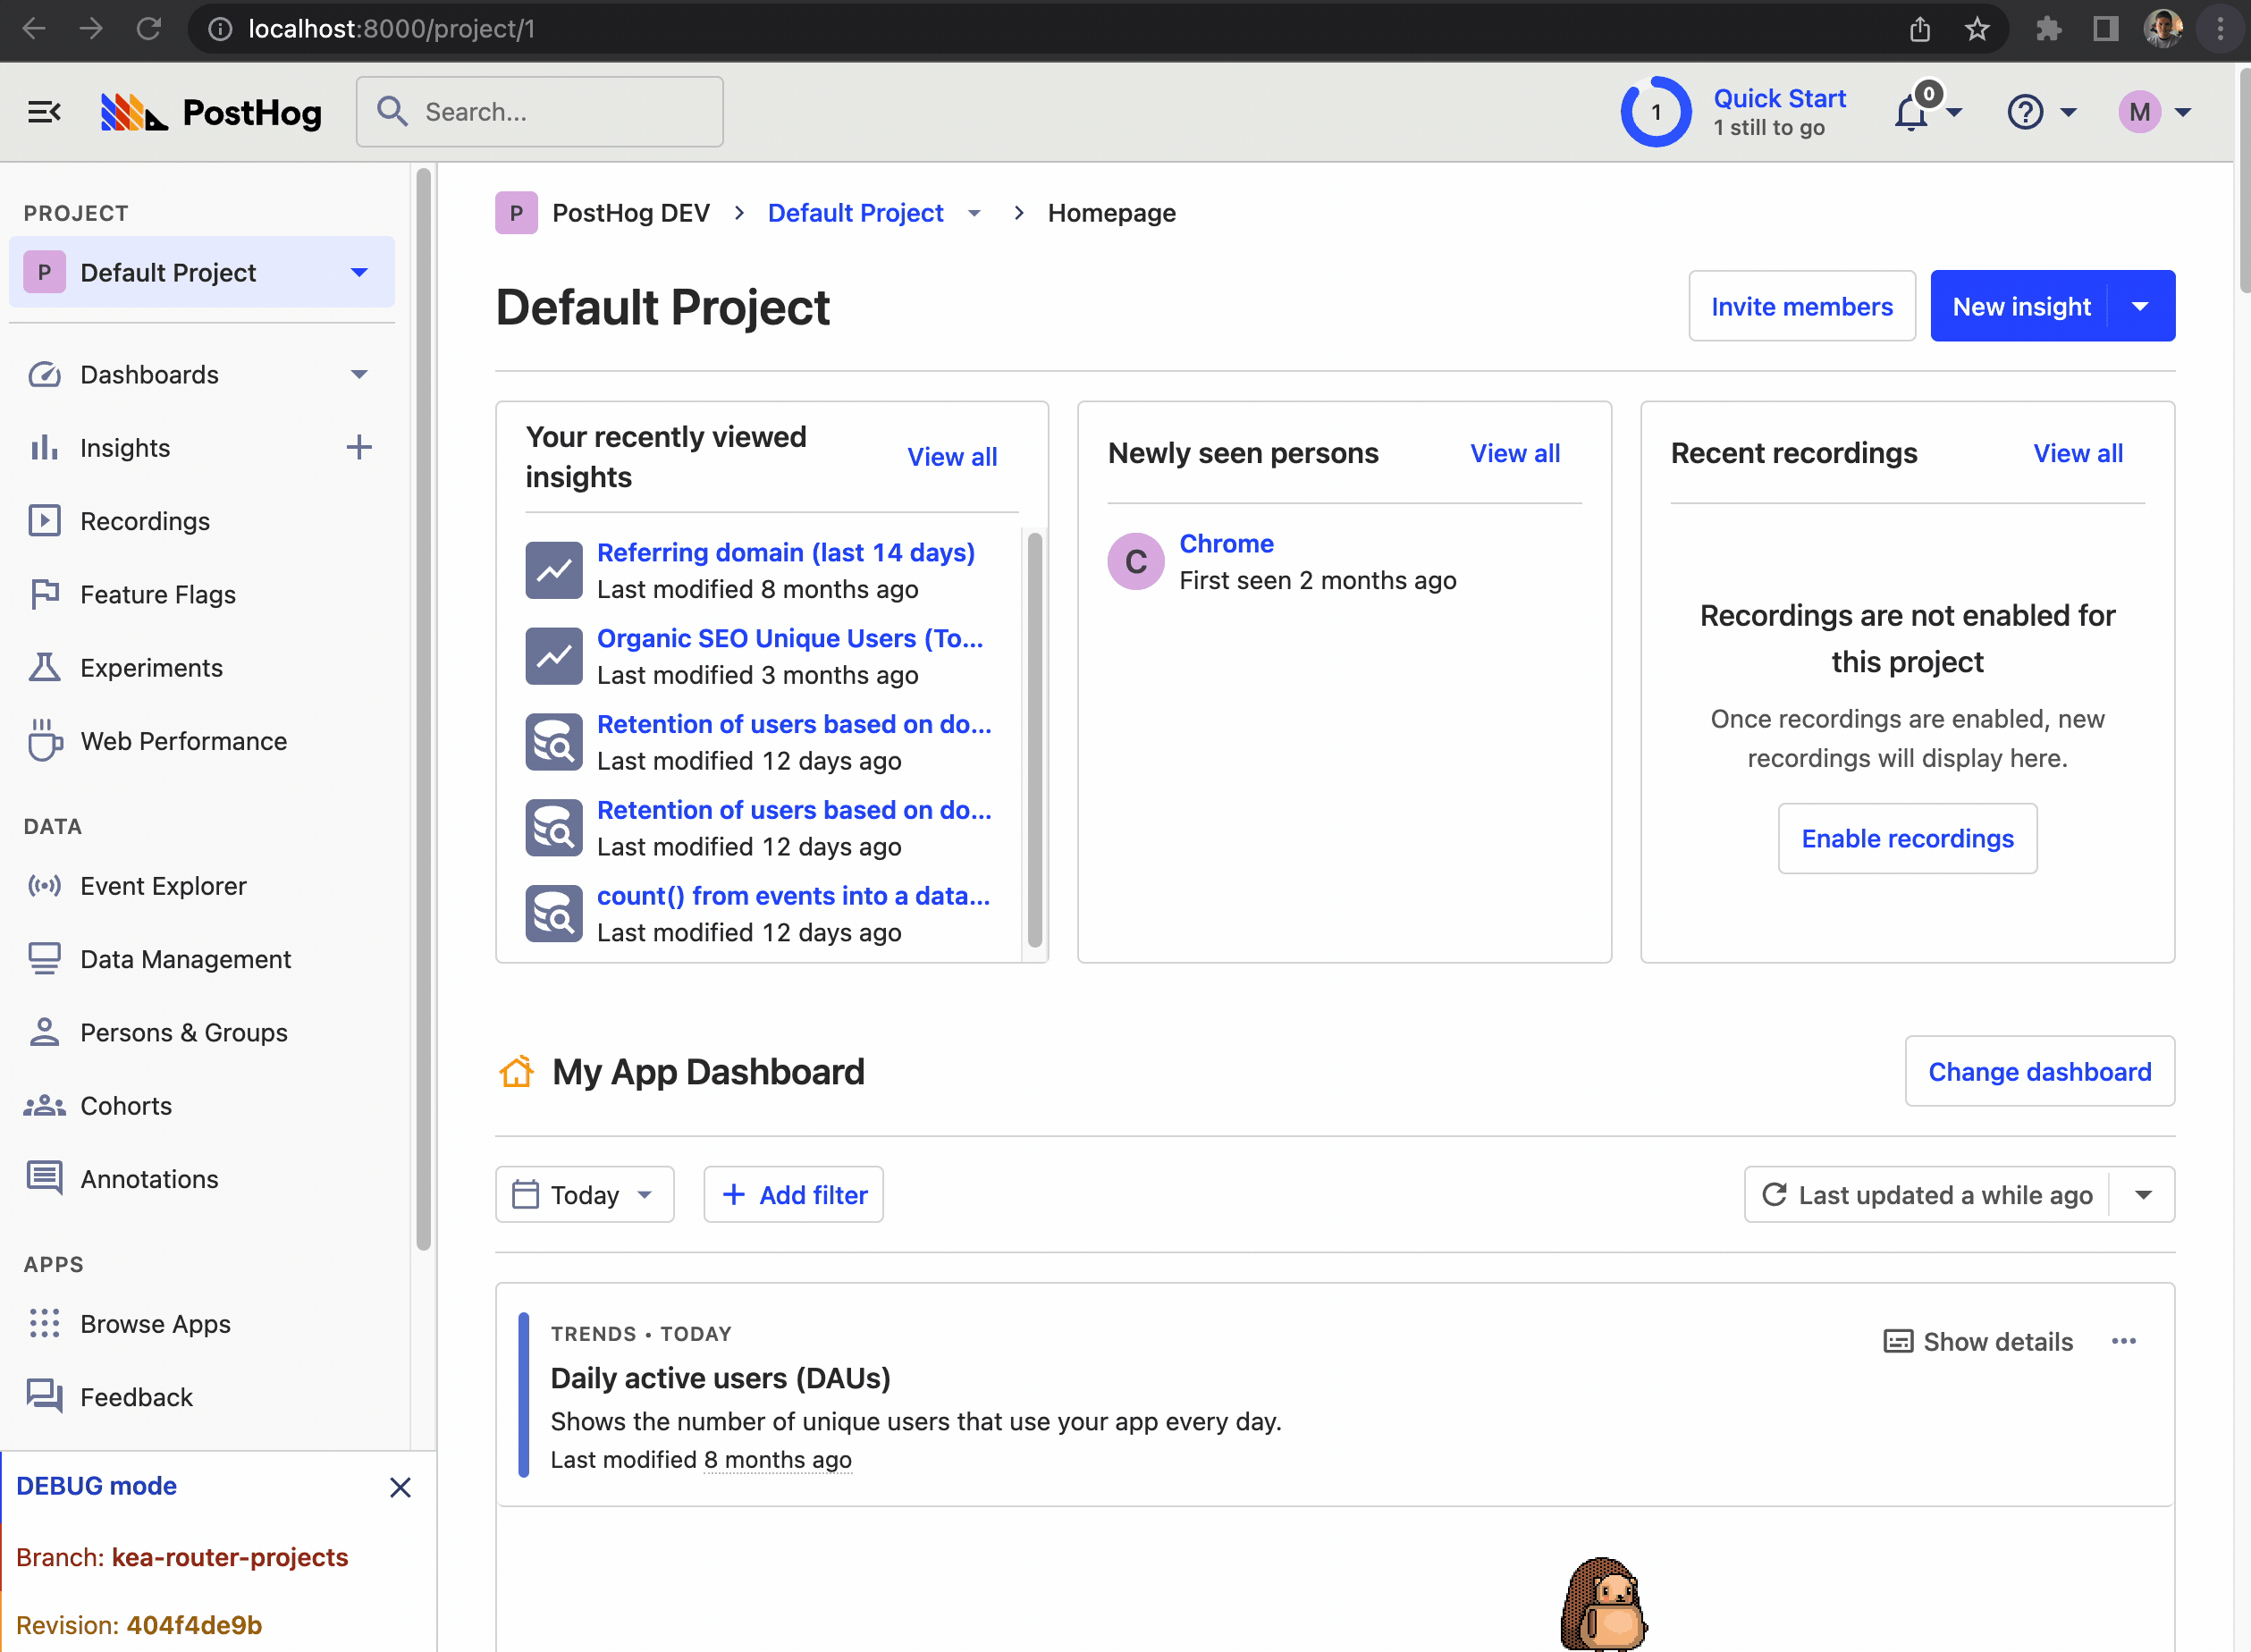This screenshot has height=1652, width=2251.
Task: Open Feature Flags from the sidebar
Action: point(158,595)
